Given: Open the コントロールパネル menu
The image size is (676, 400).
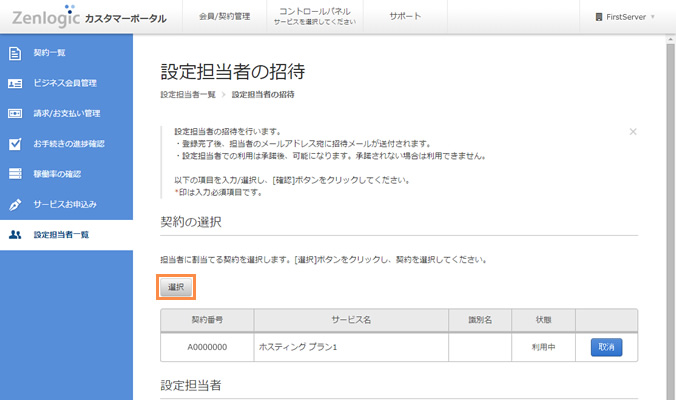Looking at the screenshot, I should point(315,16).
